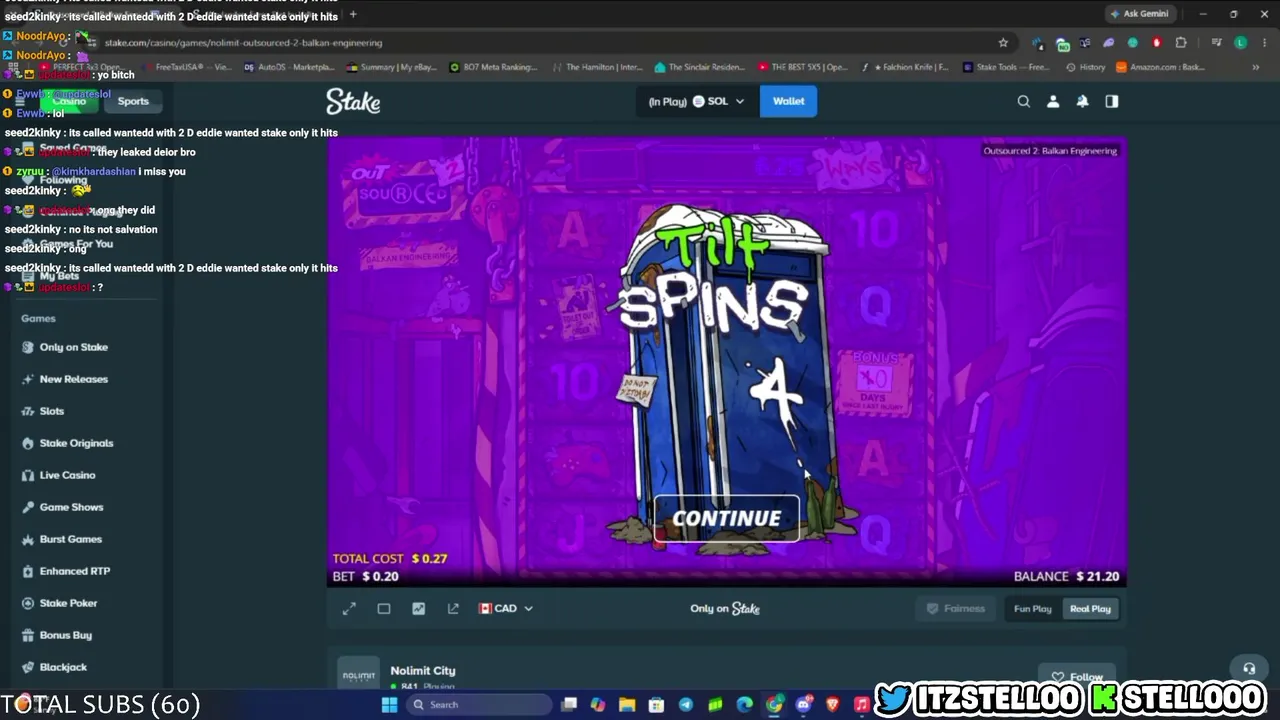Open Stake Originals category

(76, 443)
